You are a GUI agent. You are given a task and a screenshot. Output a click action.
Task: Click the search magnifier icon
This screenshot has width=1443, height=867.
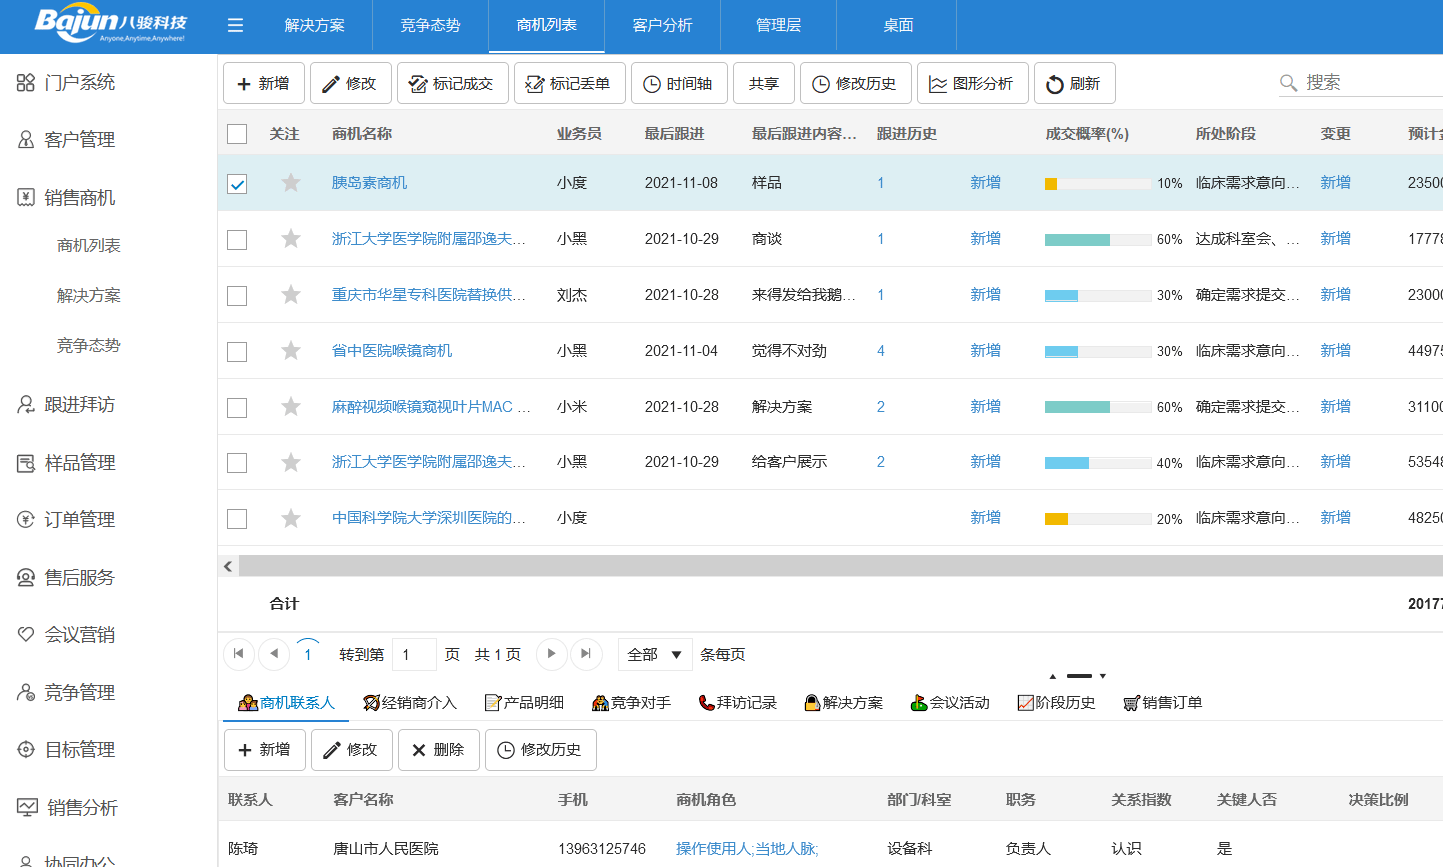[1289, 82]
